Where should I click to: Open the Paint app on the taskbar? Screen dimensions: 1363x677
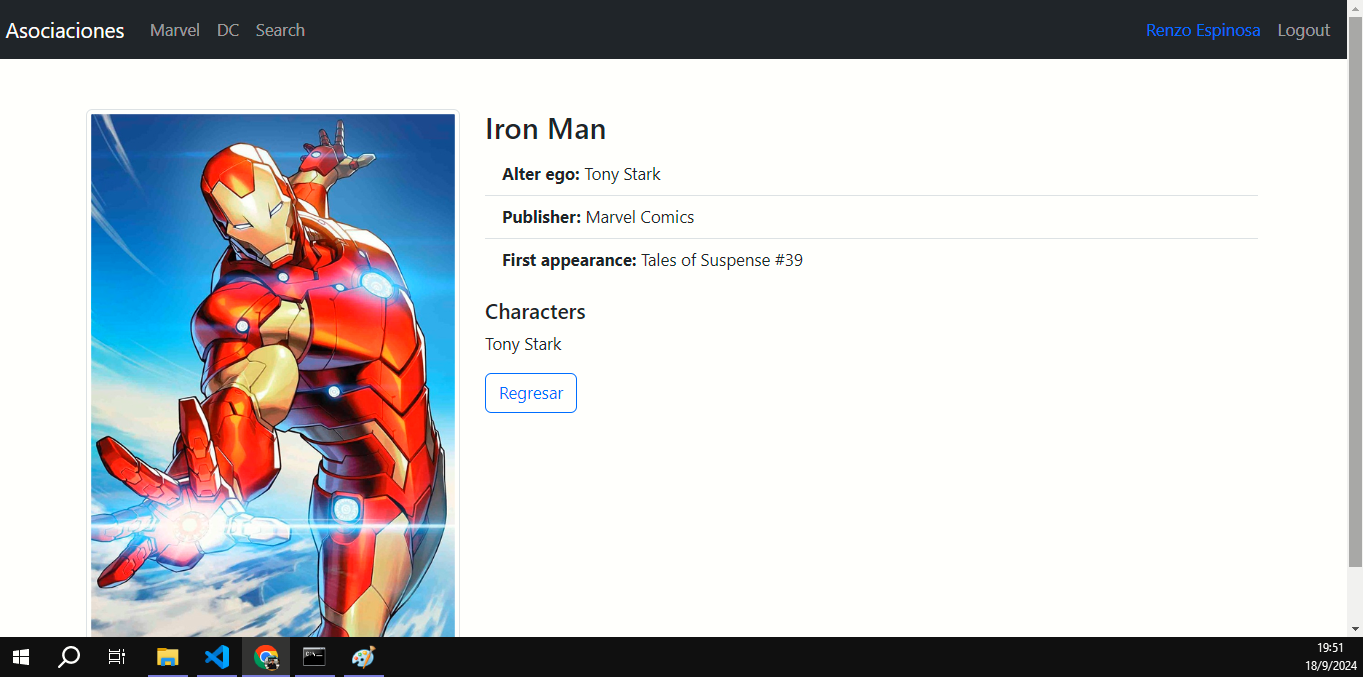[363, 657]
